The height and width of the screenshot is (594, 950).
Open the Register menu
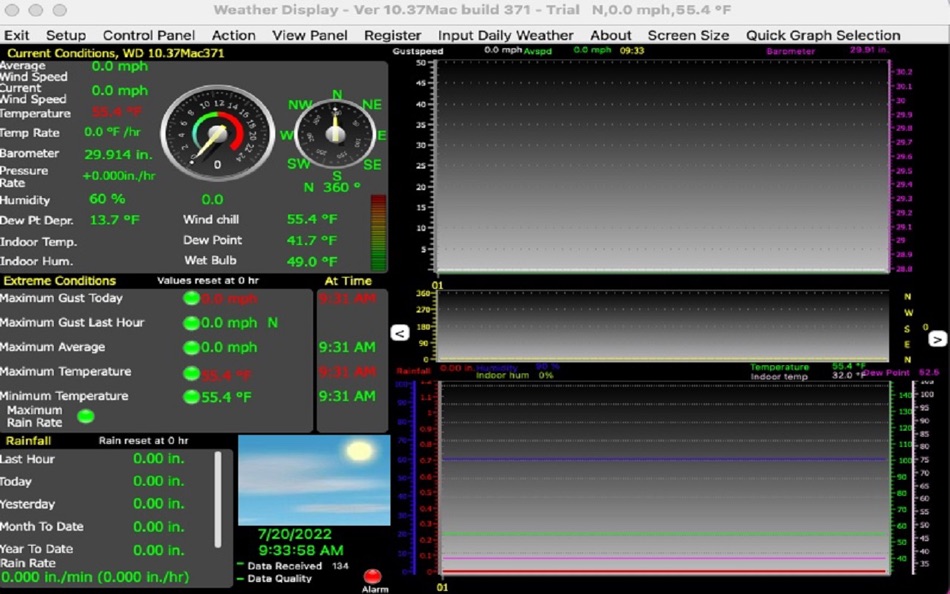pos(393,35)
